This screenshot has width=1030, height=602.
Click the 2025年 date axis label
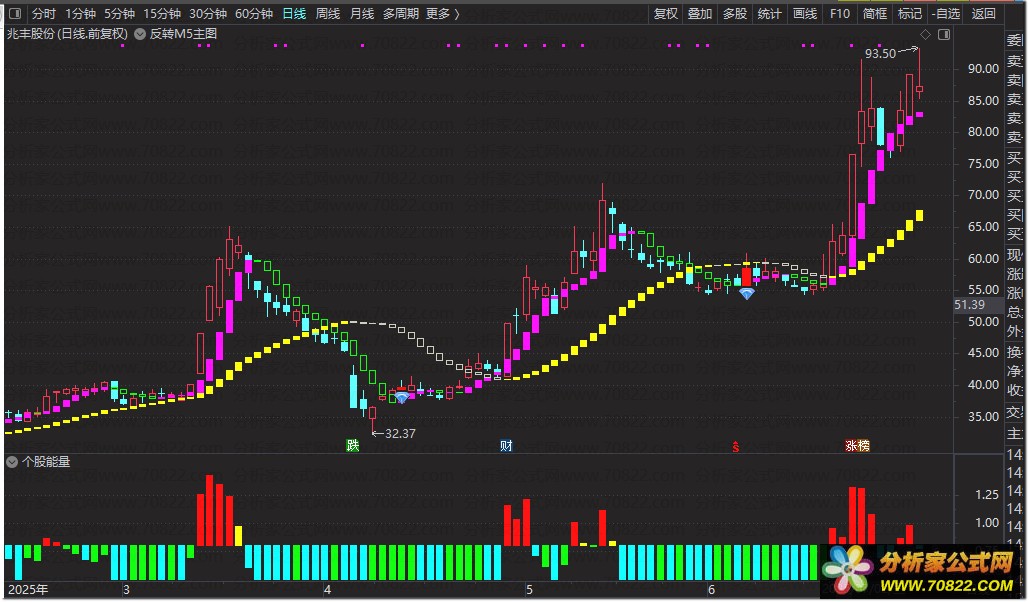coord(28,590)
